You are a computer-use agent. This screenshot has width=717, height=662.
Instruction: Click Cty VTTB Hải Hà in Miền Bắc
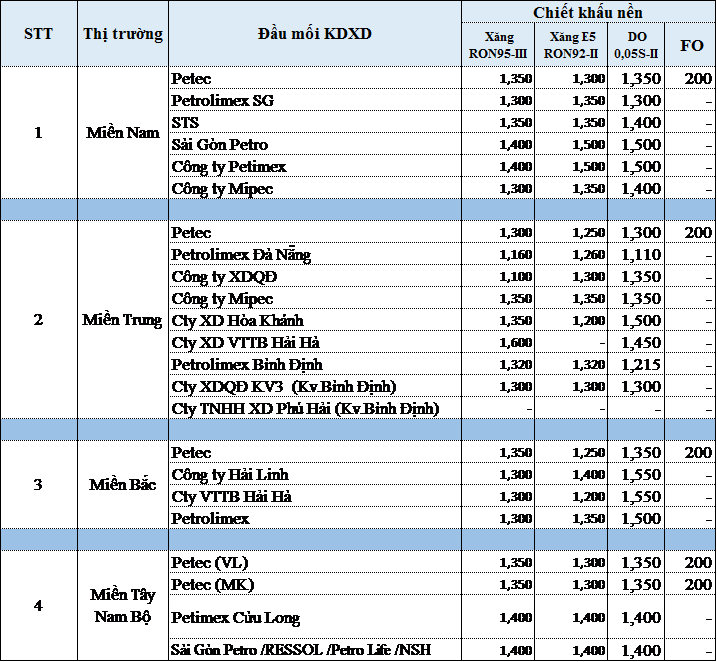point(315,496)
